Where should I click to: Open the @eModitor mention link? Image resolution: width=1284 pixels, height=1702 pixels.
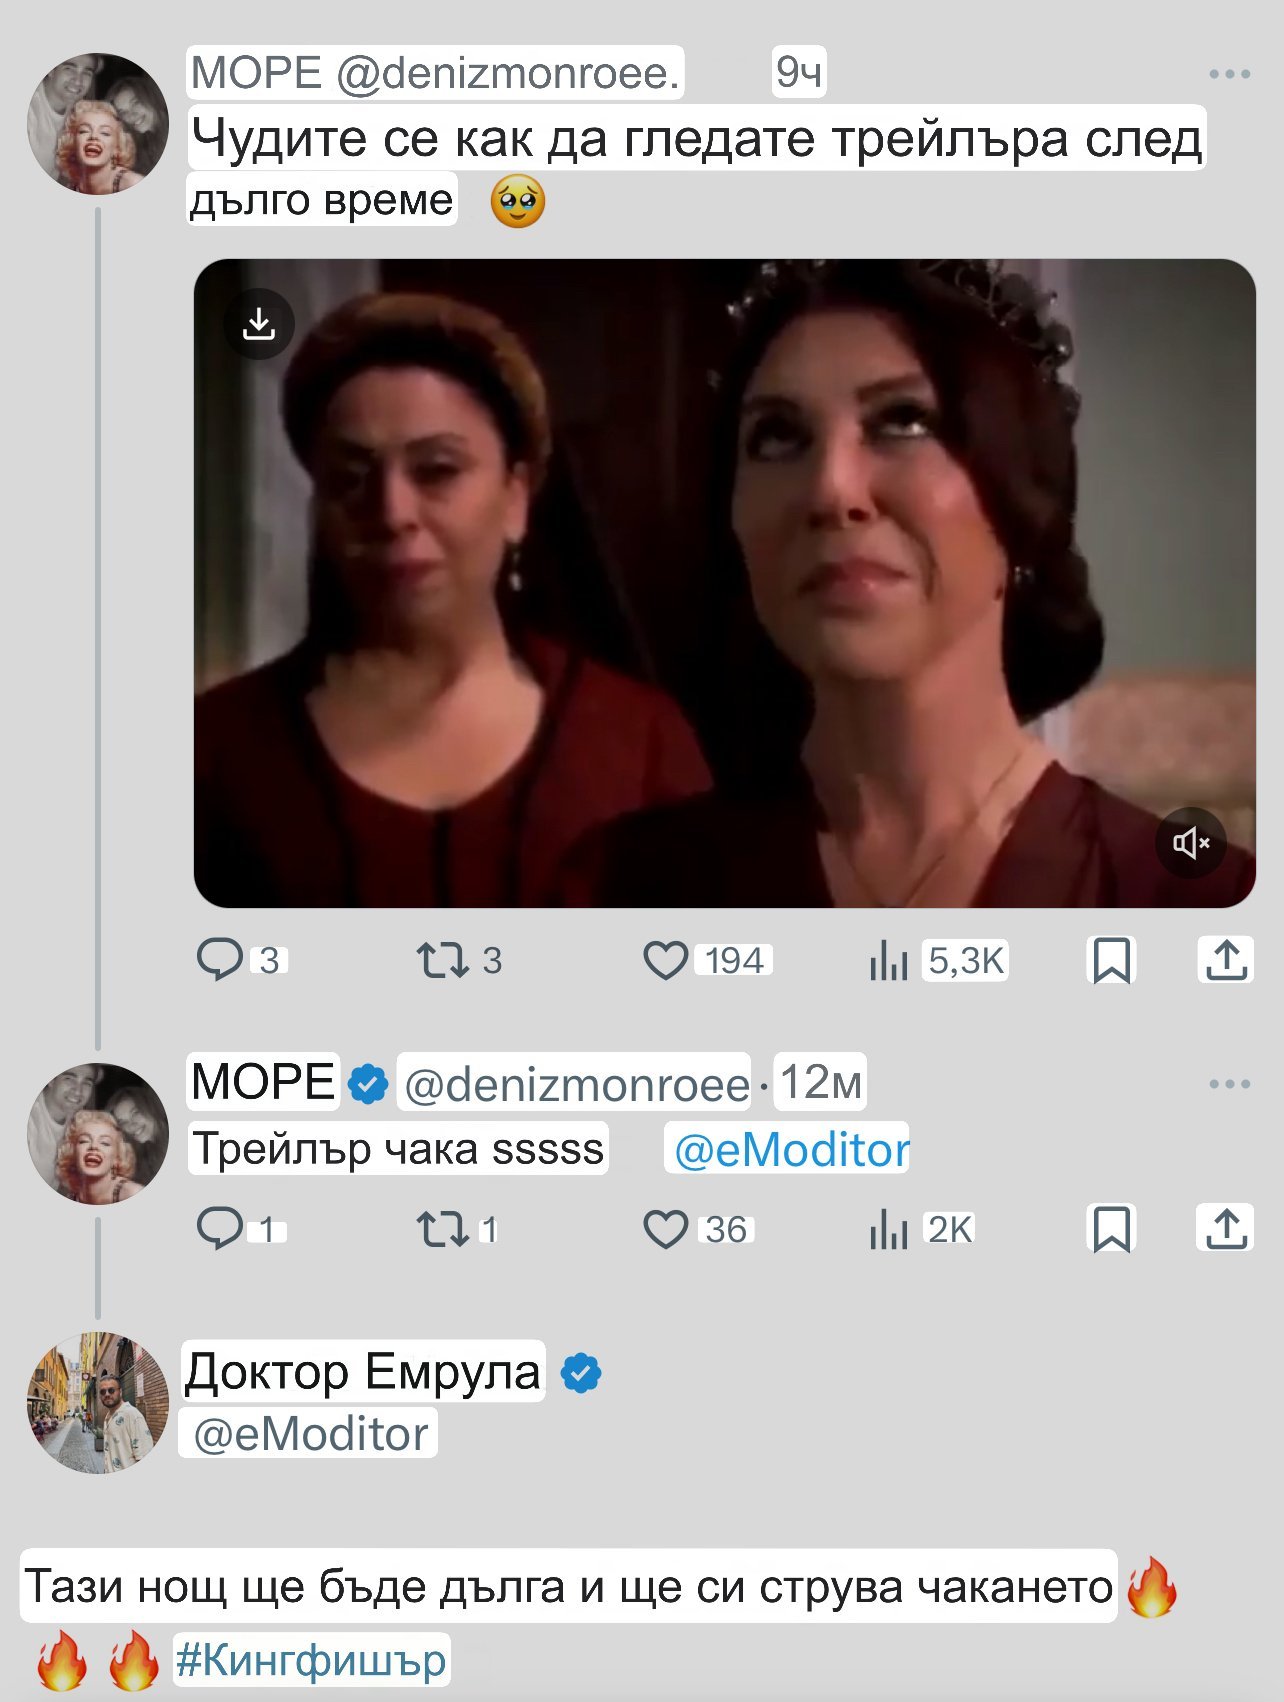click(x=791, y=1150)
